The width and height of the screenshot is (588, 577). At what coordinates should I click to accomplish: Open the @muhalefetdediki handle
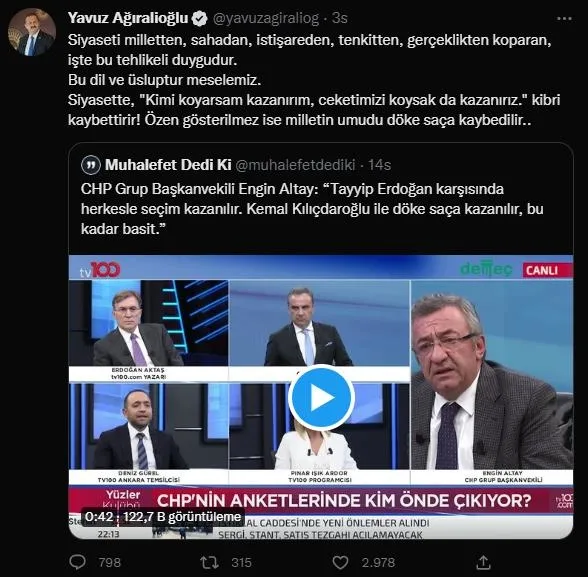point(295,165)
